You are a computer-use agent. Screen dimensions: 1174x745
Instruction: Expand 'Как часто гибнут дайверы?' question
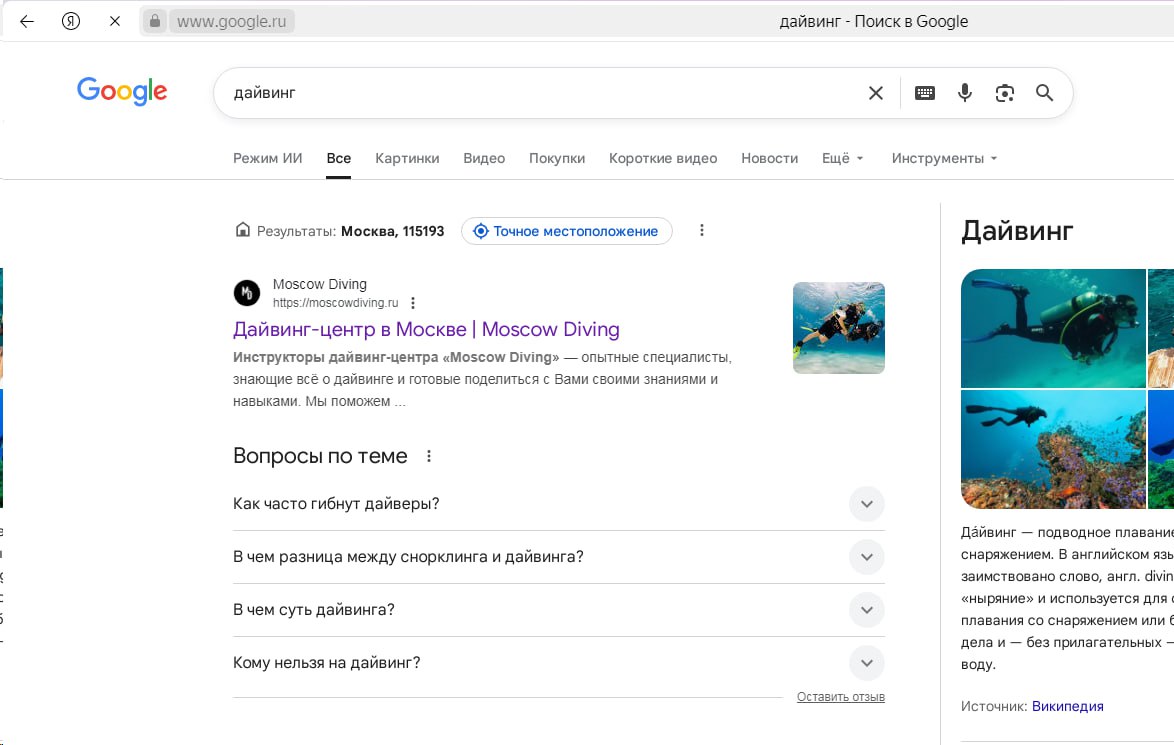click(866, 504)
